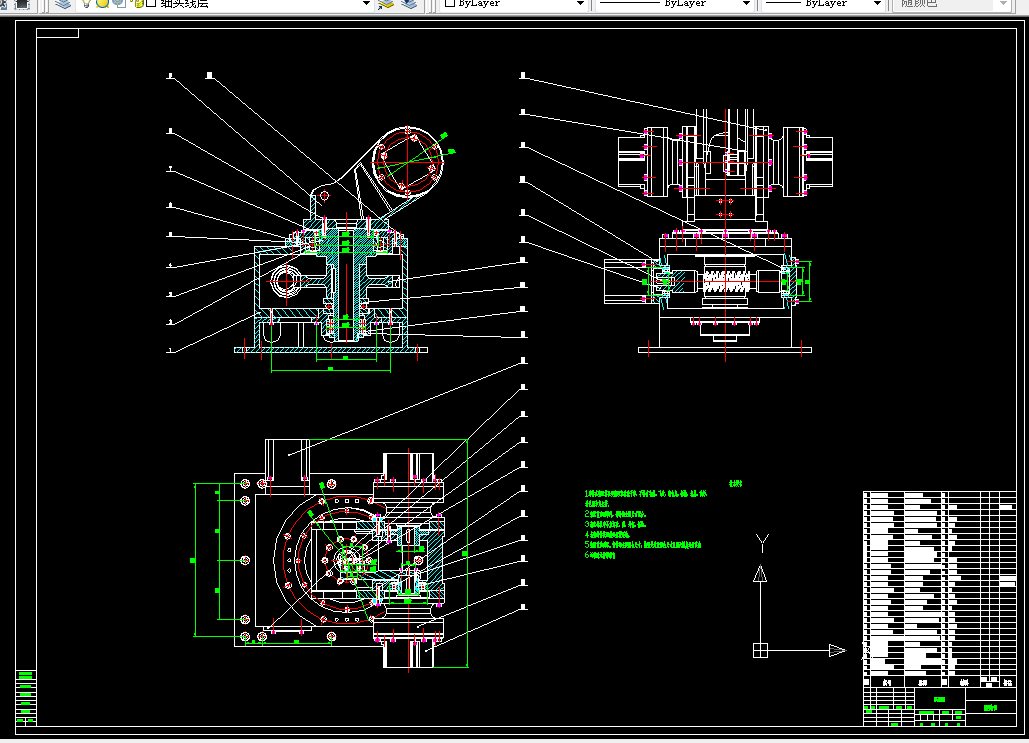The image size is (1029, 743).
Task: Select the green technical requirements text block
Action: [646, 523]
